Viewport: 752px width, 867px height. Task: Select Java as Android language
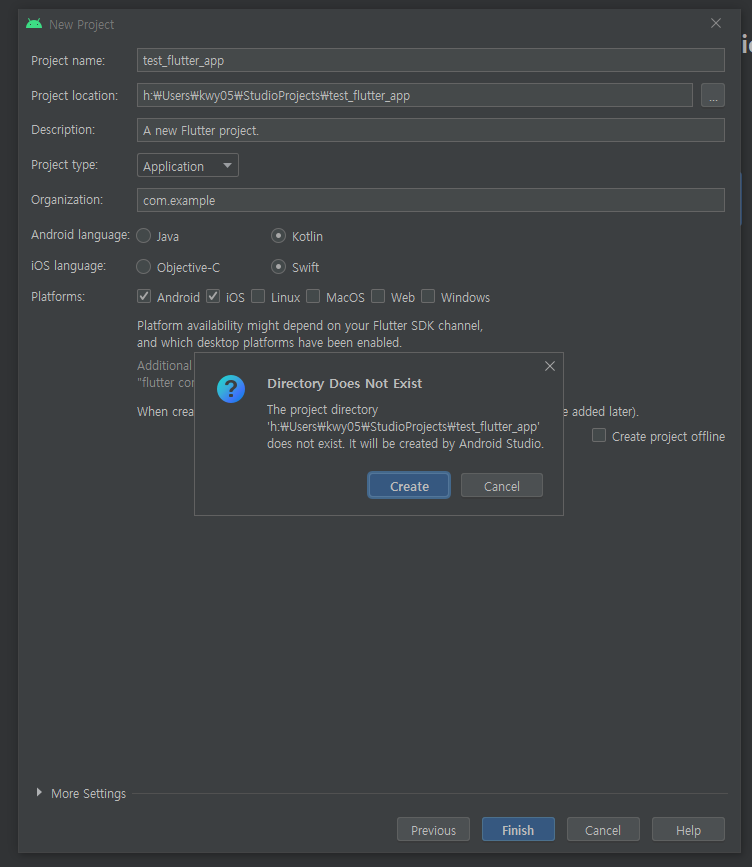pyautogui.click(x=144, y=236)
